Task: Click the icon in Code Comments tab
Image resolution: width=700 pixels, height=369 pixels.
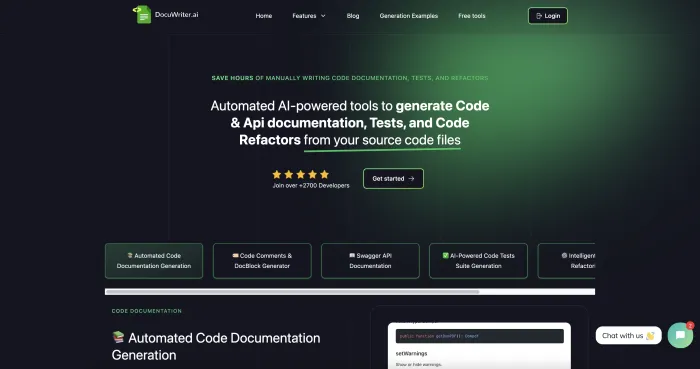Action: (235, 256)
